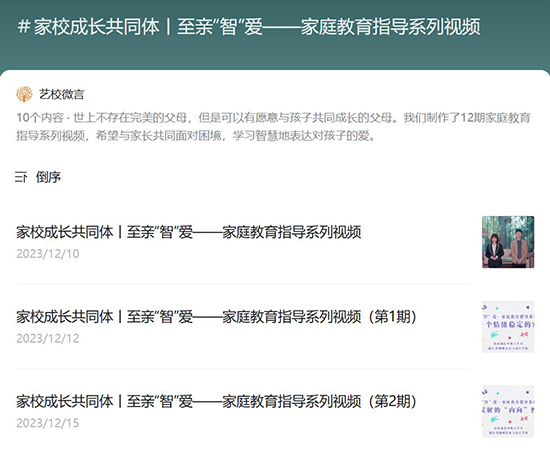This screenshot has height=450, width=550.
Task: Click the 2023/12/12 date under 第1期
Action: pyautogui.click(x=48, y=338)
